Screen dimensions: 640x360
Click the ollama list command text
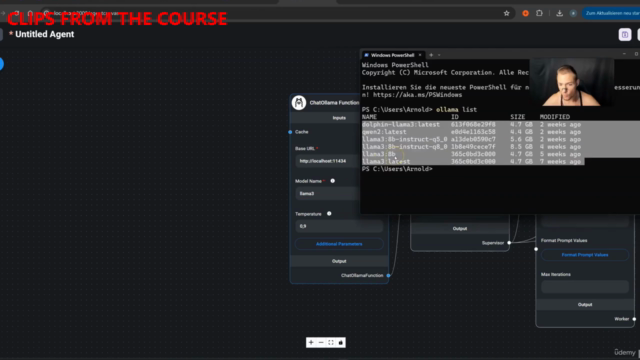456,109
